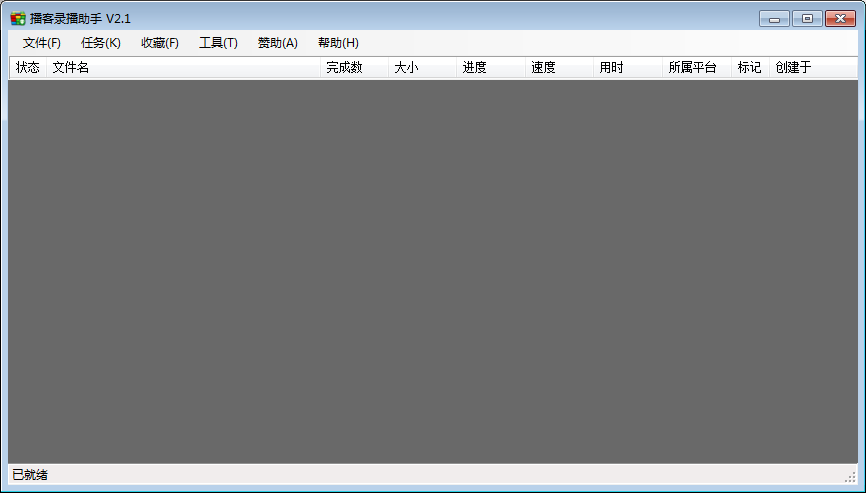Viewport: 866px width, 493px height.
Task: Open the 赞助(A) menu
Action: coord(277,43)
